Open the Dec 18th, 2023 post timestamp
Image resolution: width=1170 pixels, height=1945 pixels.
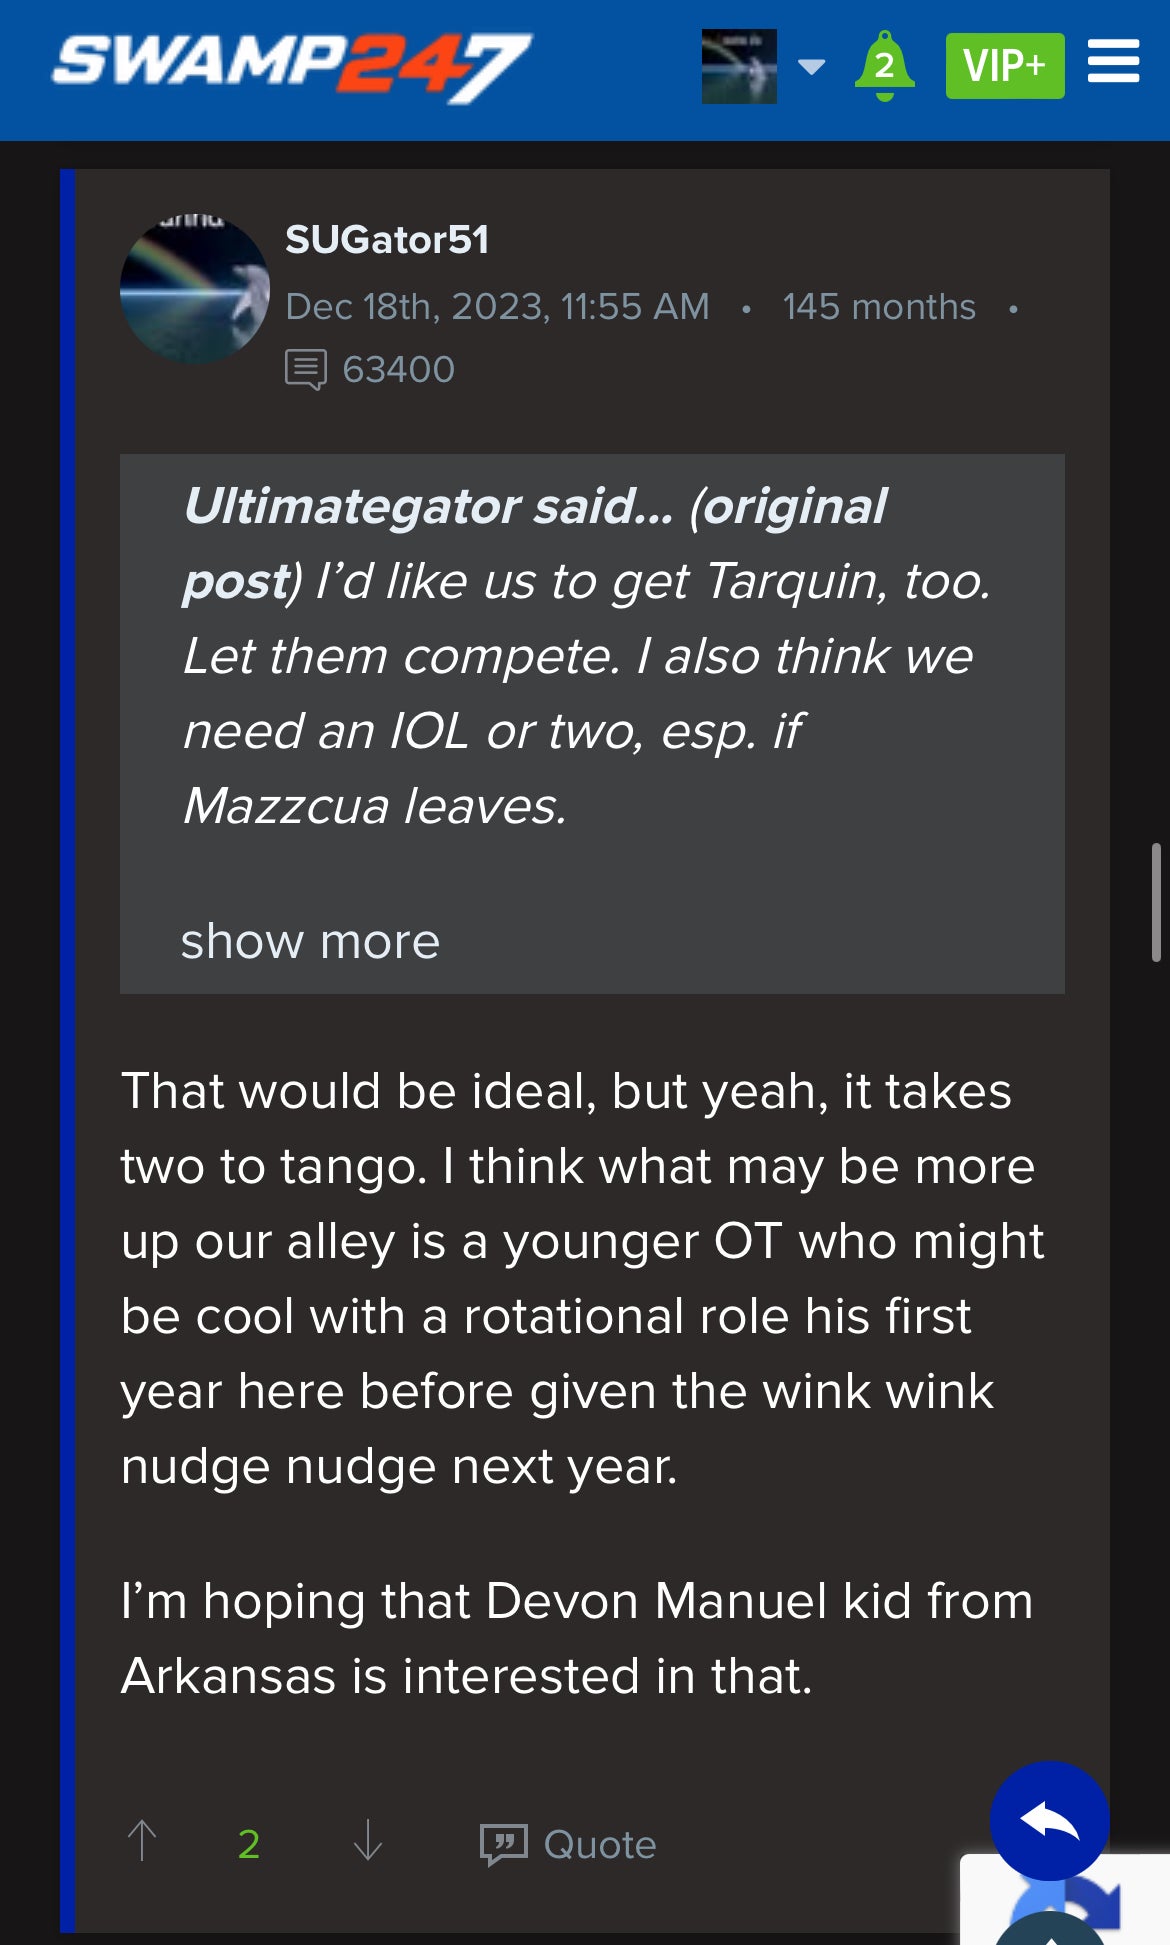click(x=497, y=307)
